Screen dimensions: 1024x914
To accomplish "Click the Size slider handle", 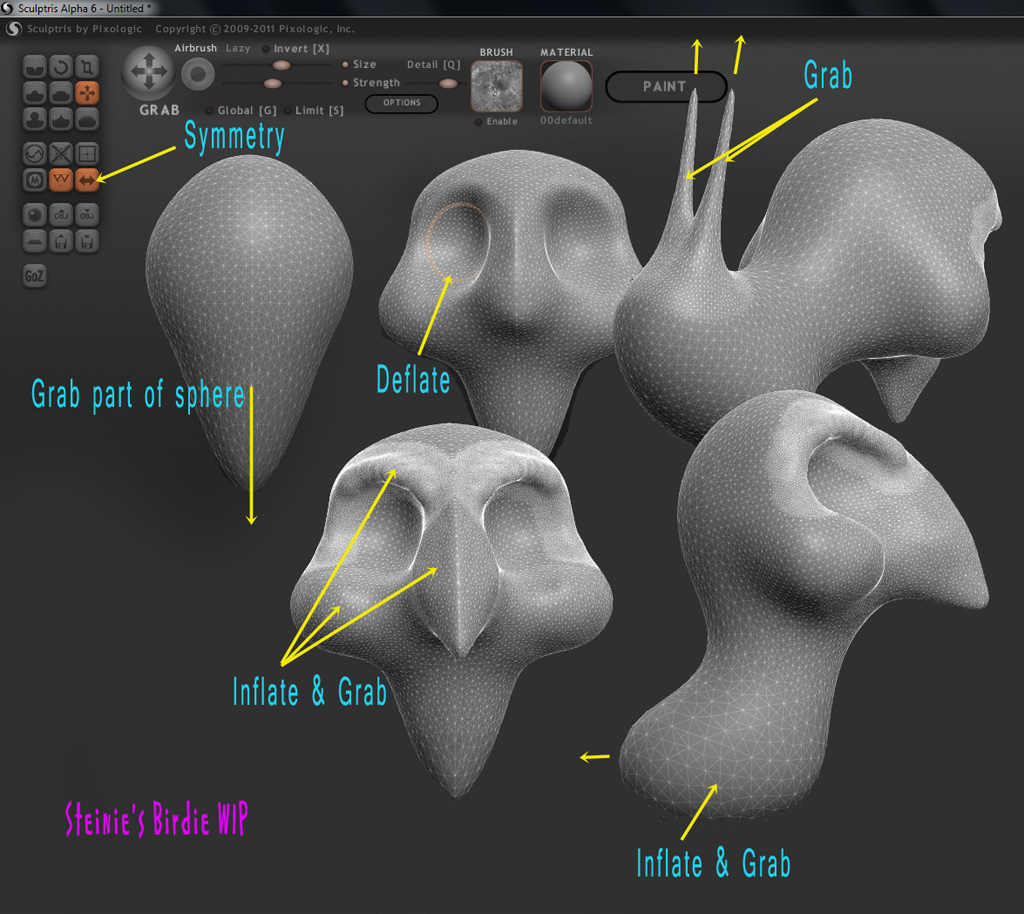I will coord(281,65).
